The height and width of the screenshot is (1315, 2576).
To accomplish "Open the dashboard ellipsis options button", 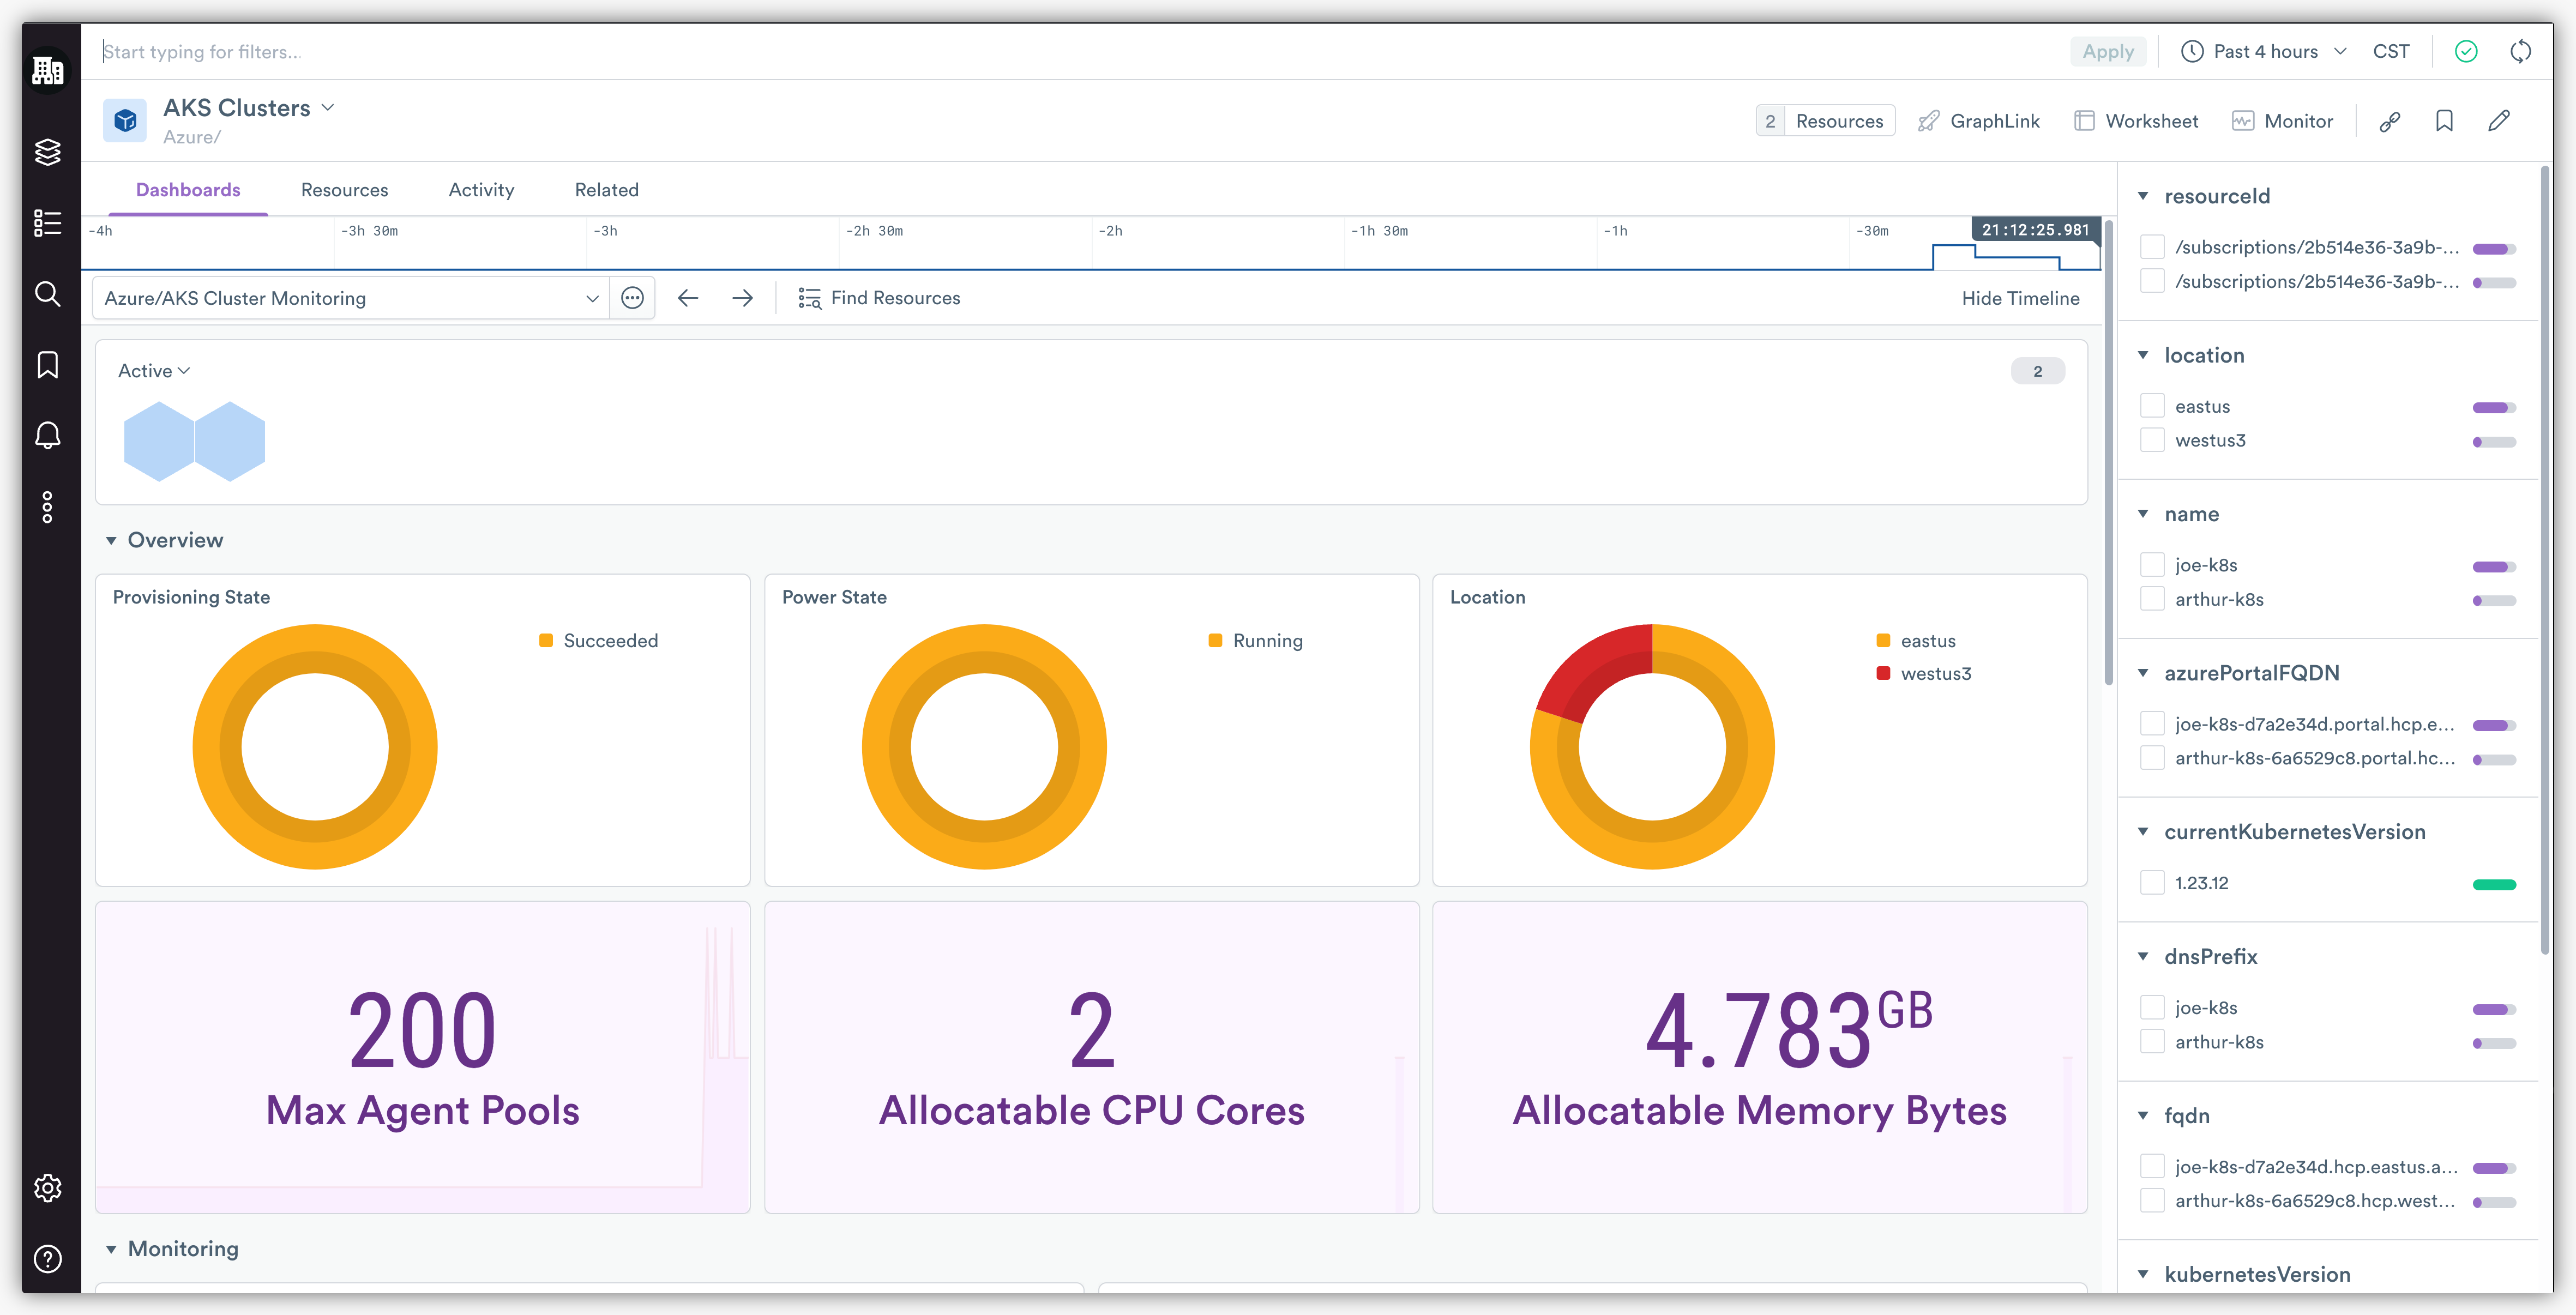I will pos(632,298).
